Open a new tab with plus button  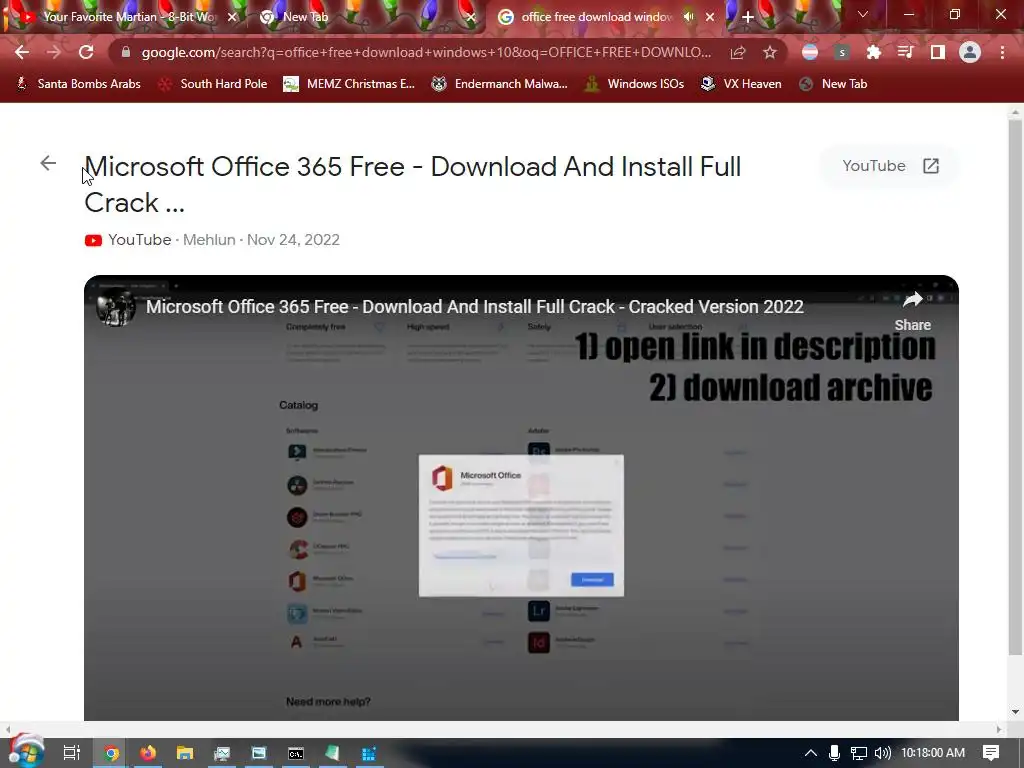(748, 17)
